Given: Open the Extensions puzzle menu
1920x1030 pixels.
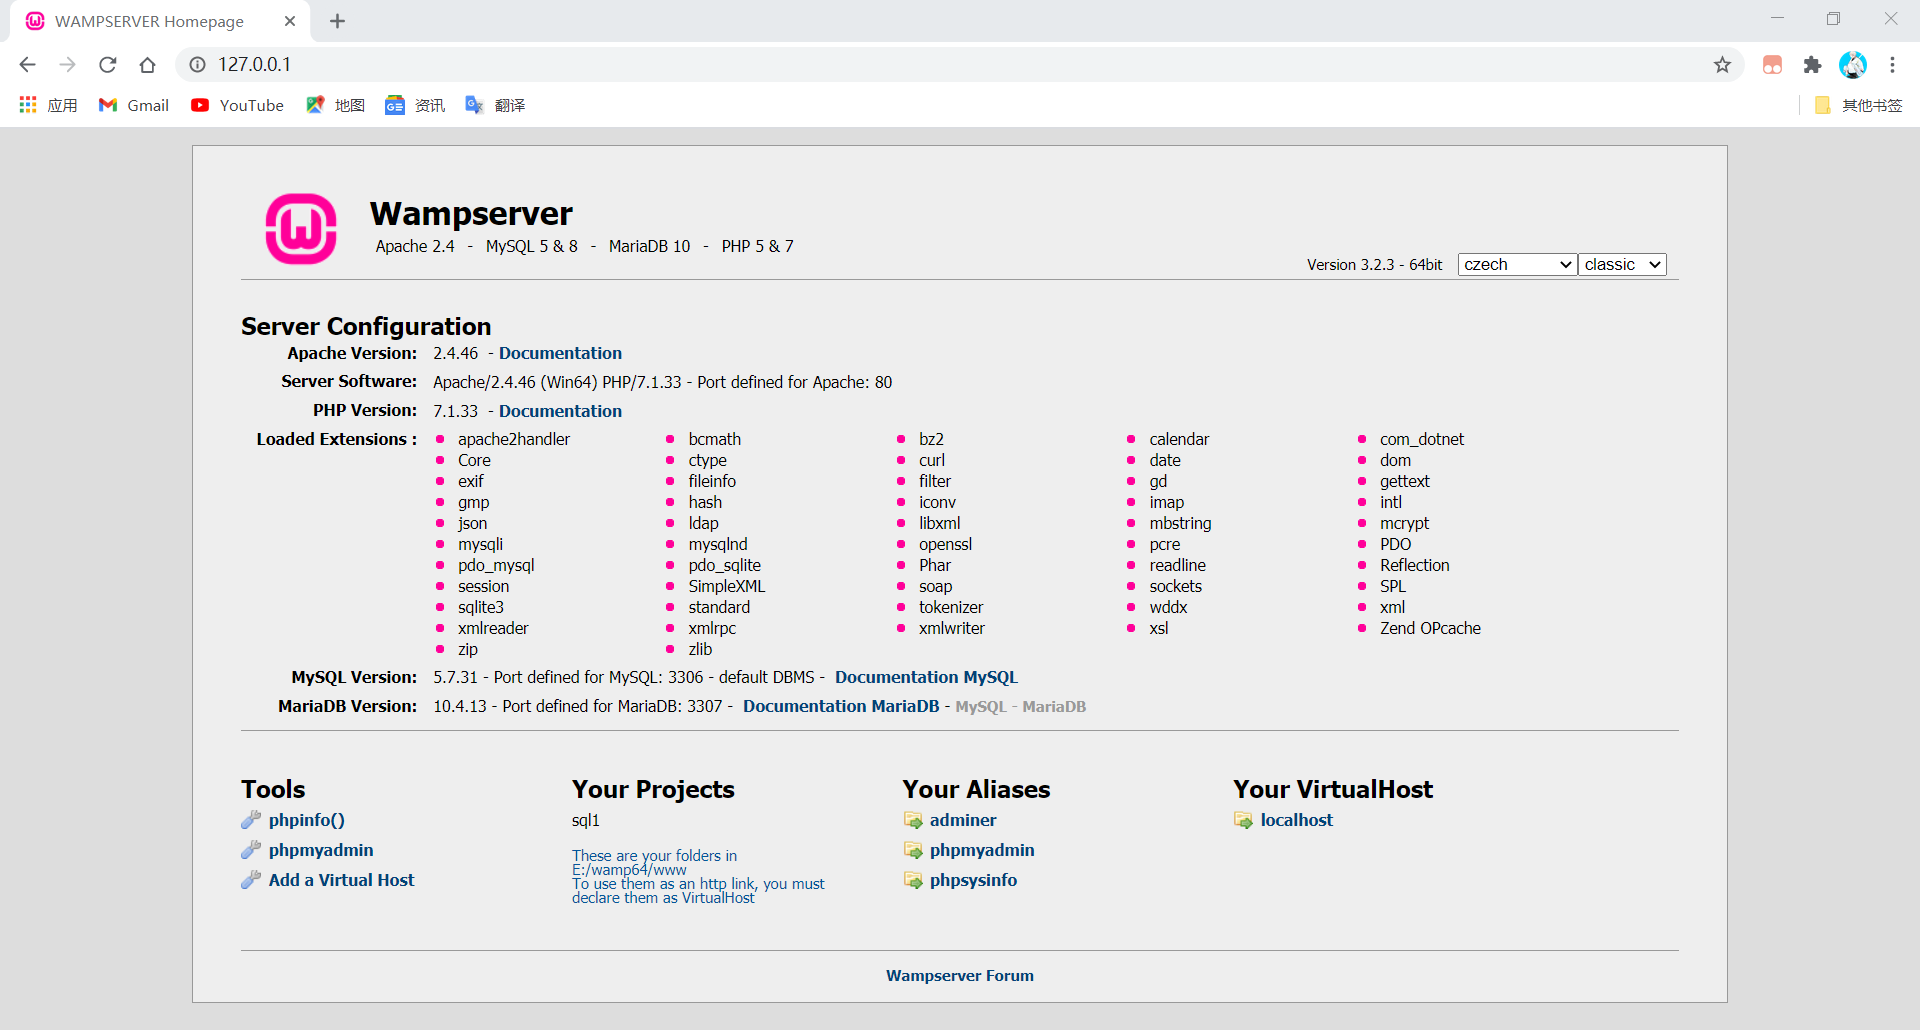Looking at the screenshot, I should [1812, 65].
